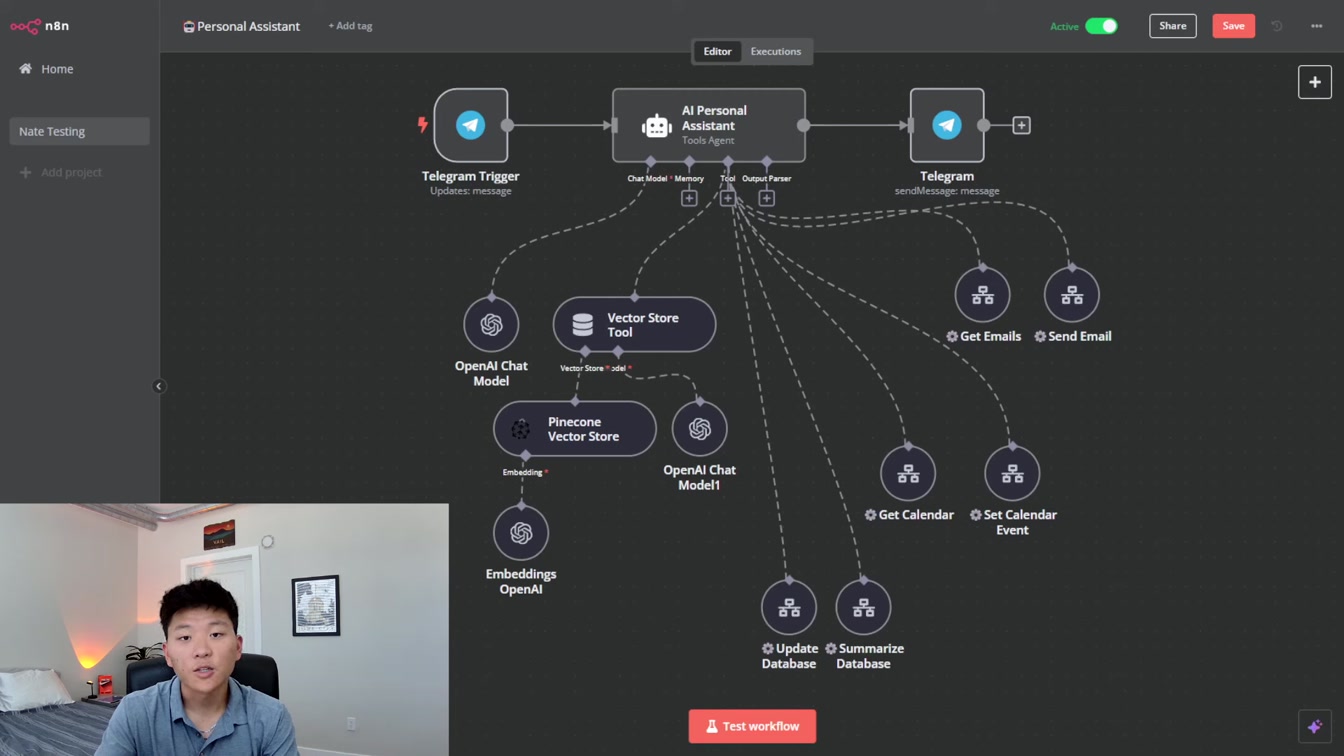Click the Vector Store connector label
This screenshot has height=756, width=1344.
(x=582, y=368)
